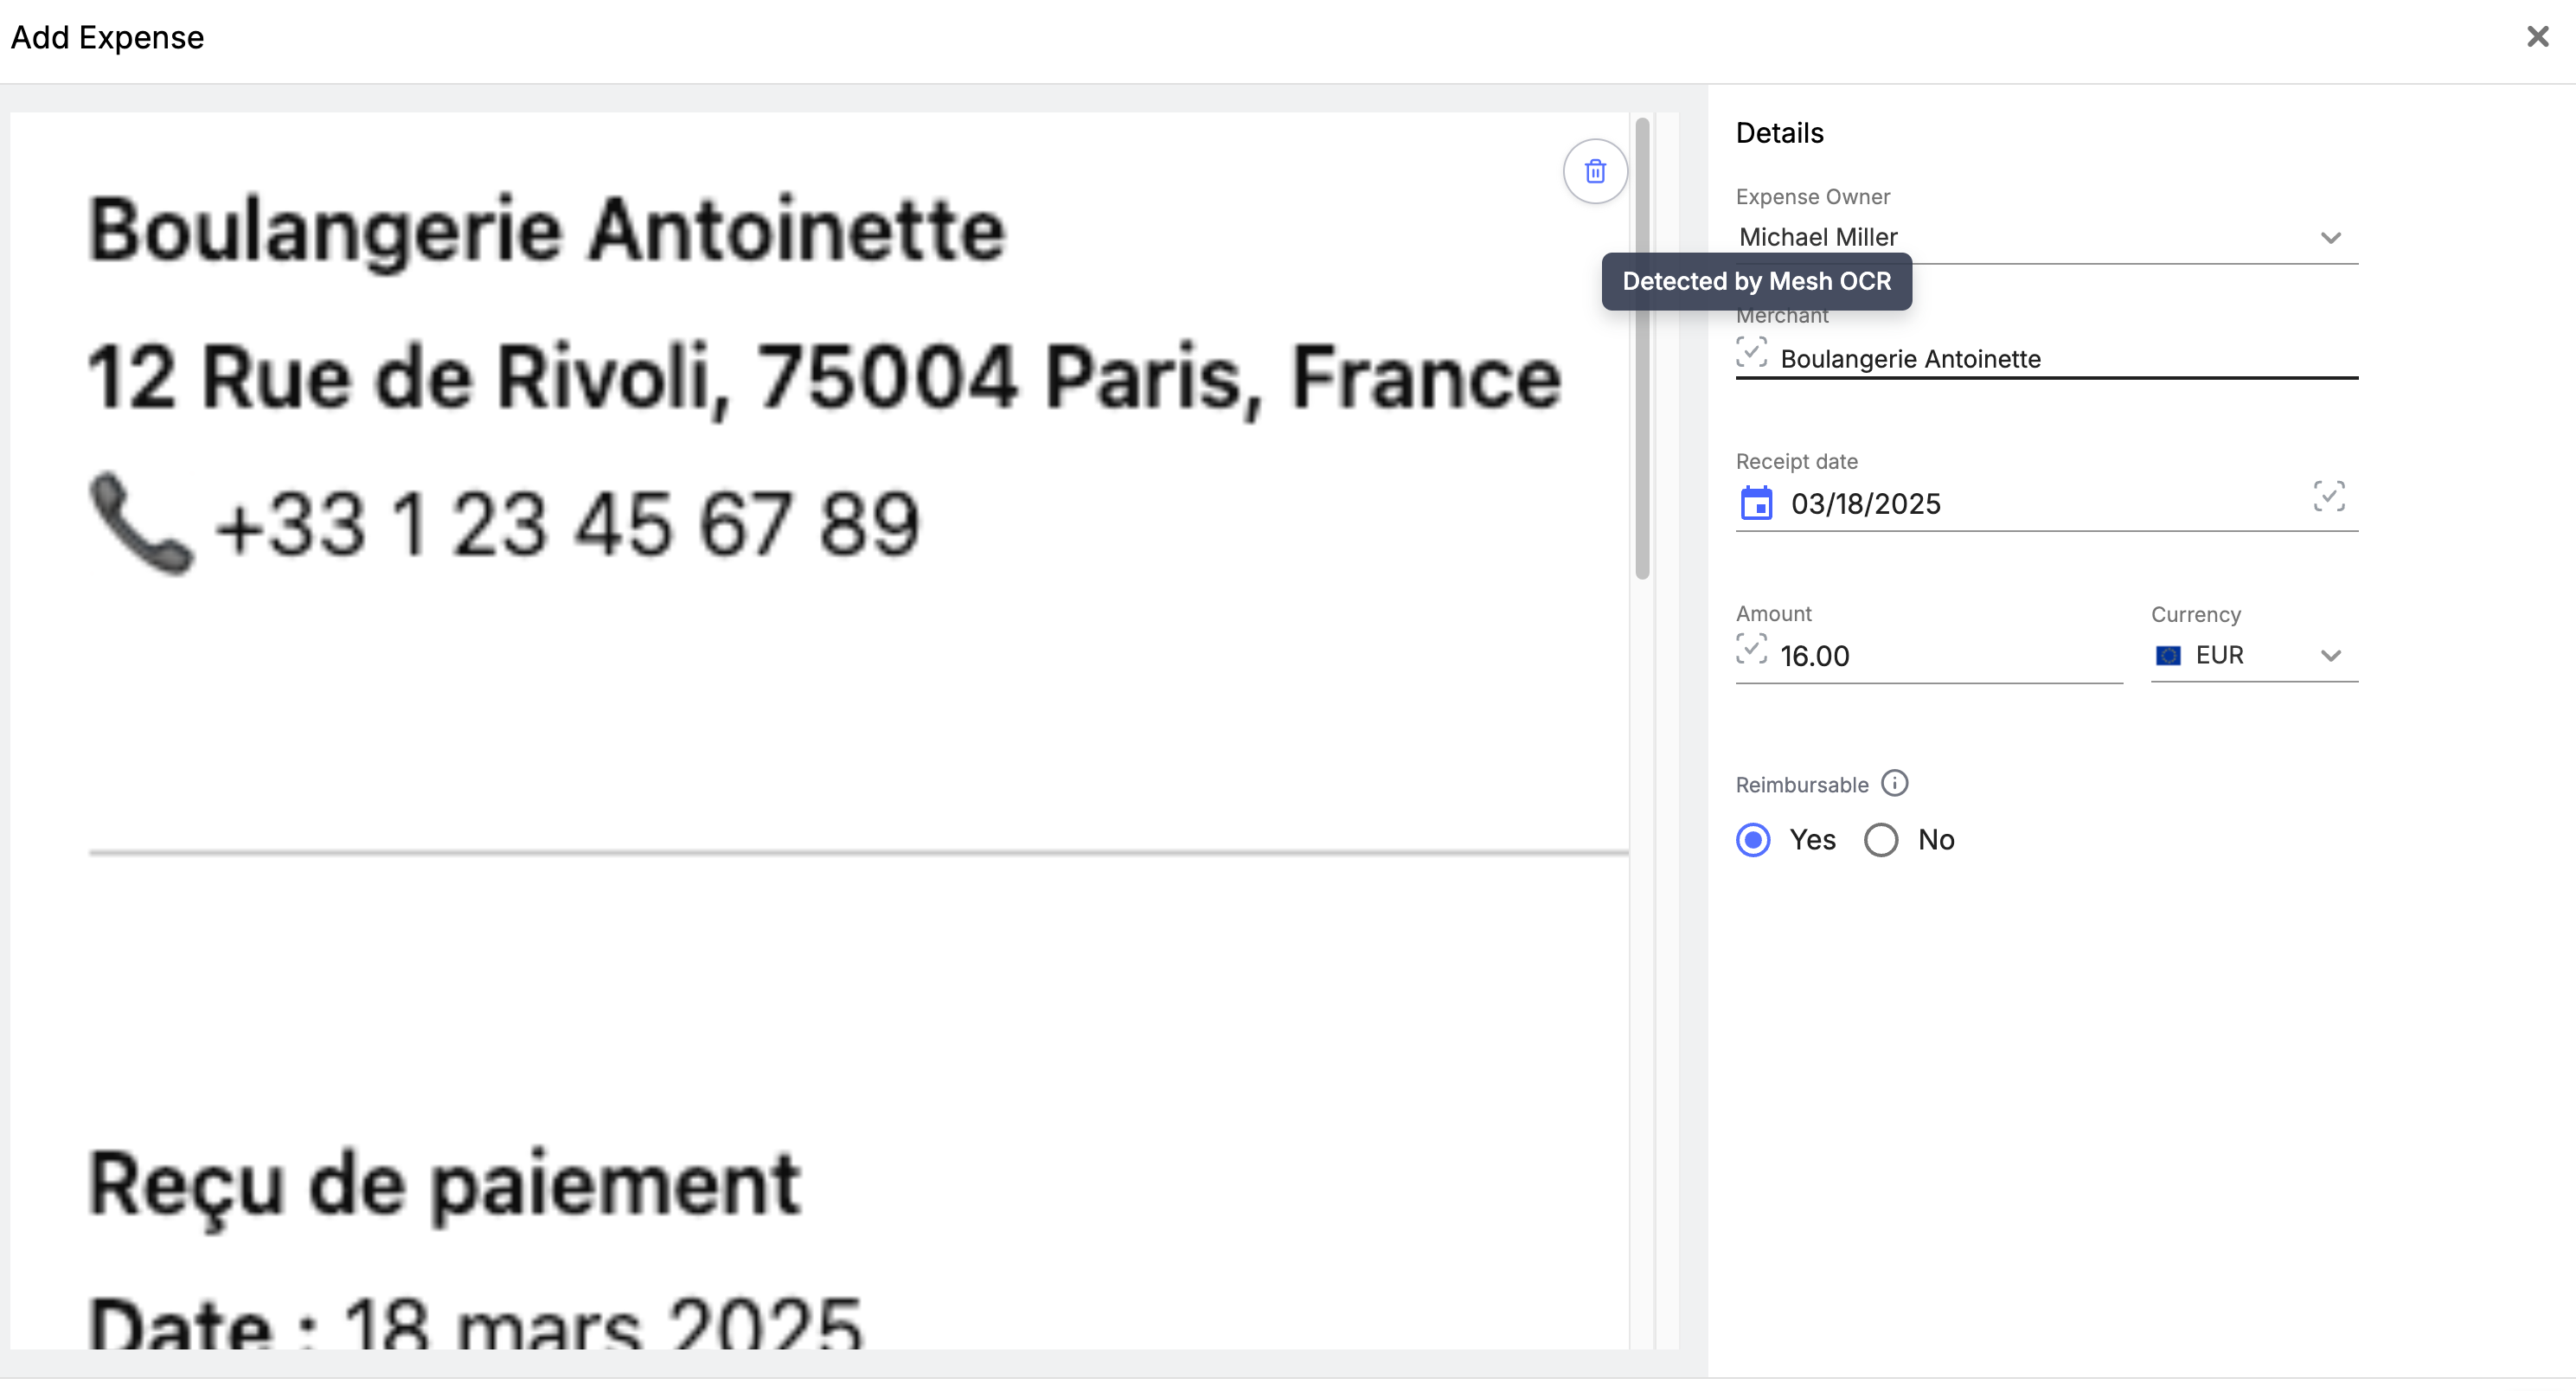Click the receipt's Boulangerie Antoinette heading
Image resolution: width=2576 pixels, height=1391 pixels.
click(546, 230)
